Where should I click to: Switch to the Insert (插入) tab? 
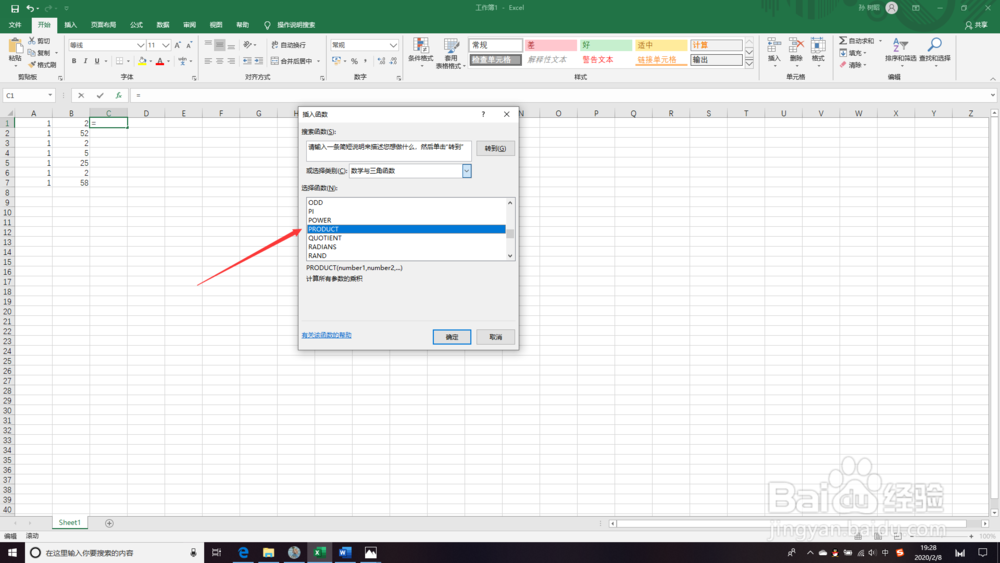70,25
